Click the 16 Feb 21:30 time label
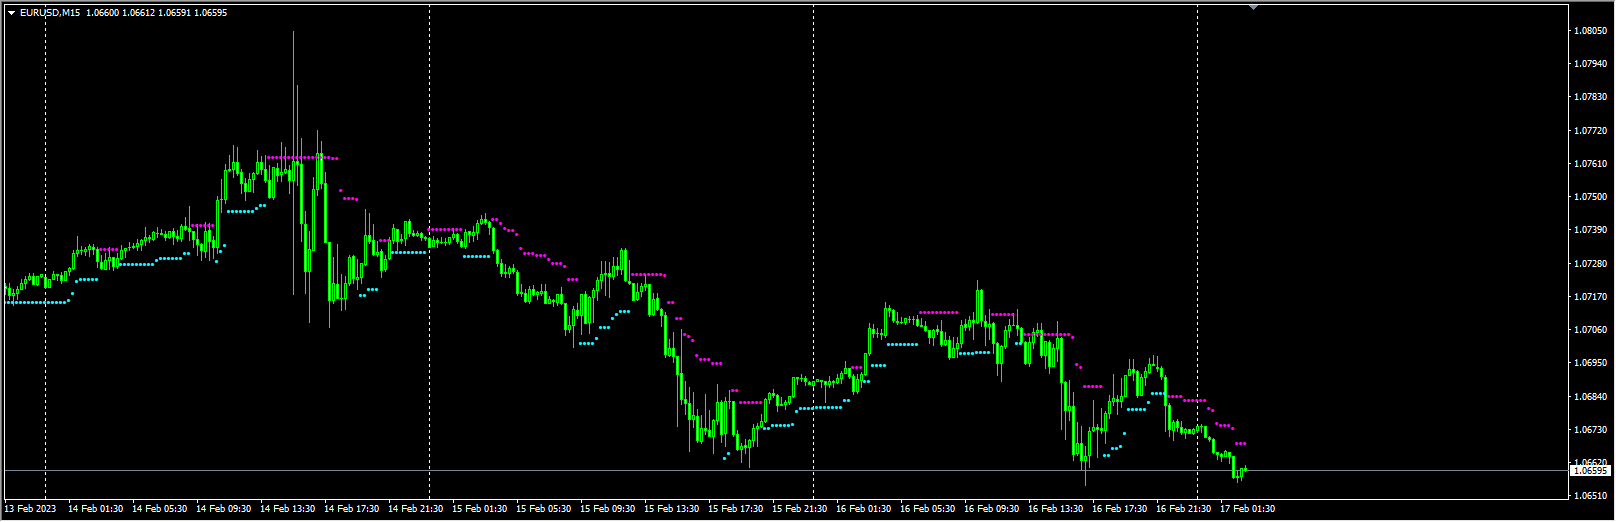Viewport: 1616px width, 522px height. pyautogui.click(x=1184, y=509)
